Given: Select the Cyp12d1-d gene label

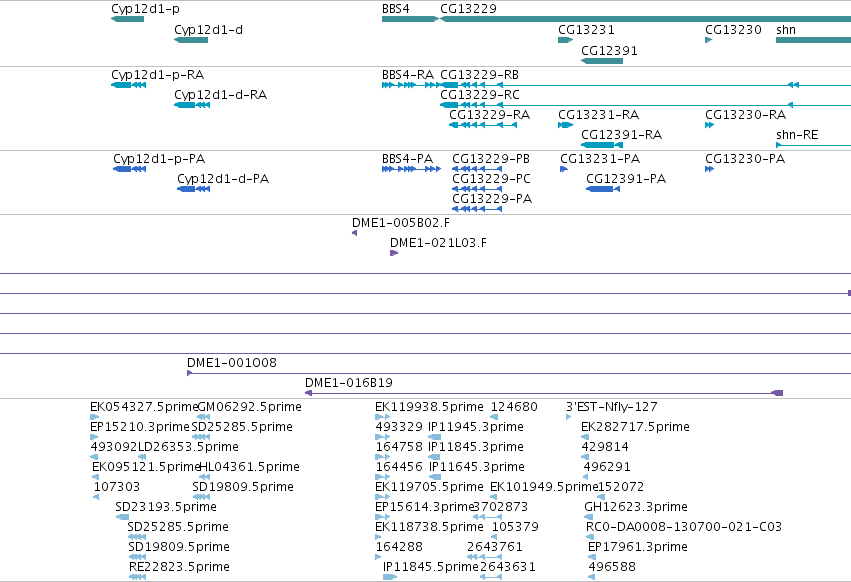Looking at the screenshot, I should pos(208,30).
